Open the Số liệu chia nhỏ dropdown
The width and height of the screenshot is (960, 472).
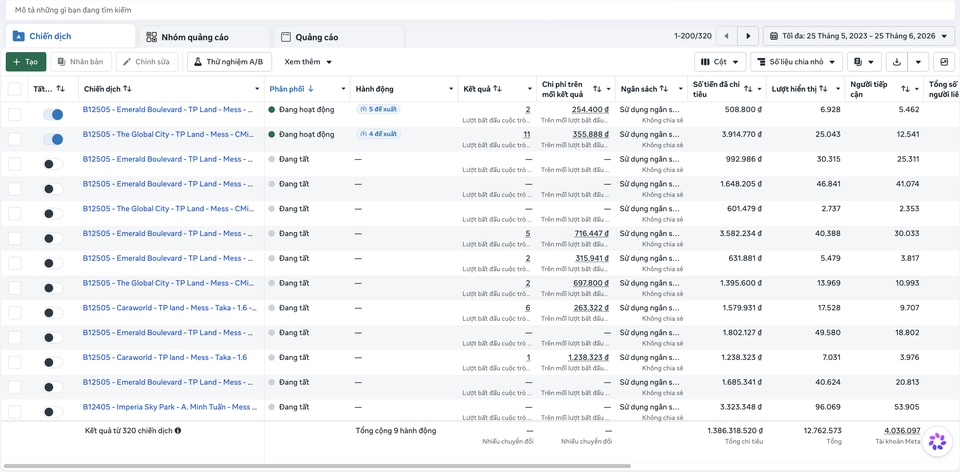(797, 62)
